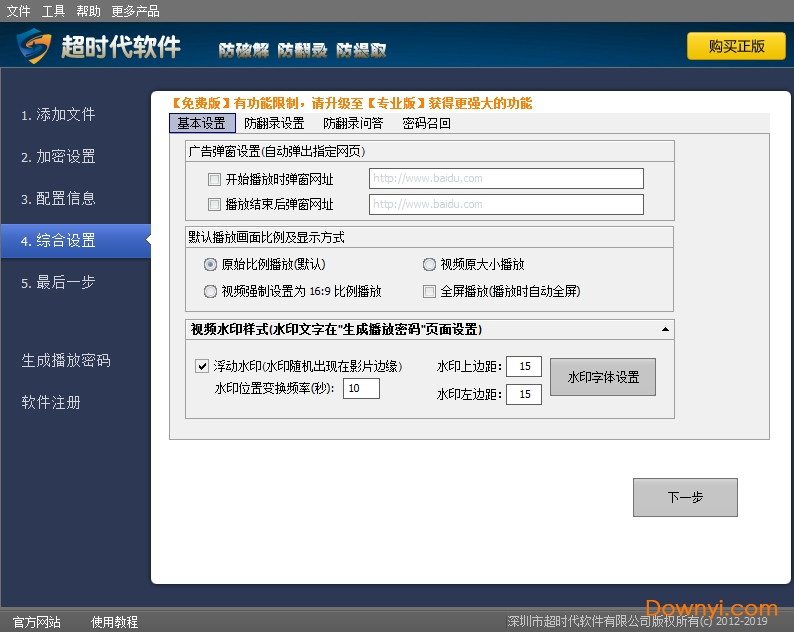Open 官方网站 link in status bar
The image size is (794, 632).
(x=36, y=622)
